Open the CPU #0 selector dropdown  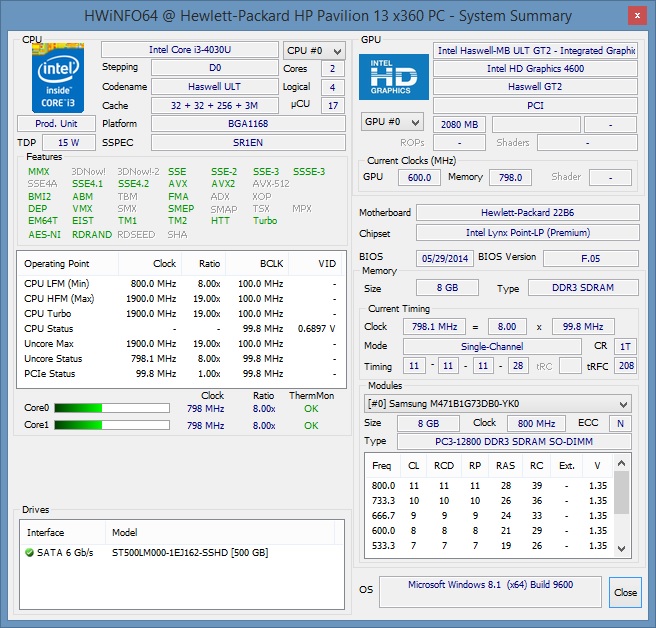(x=314, y=51)
